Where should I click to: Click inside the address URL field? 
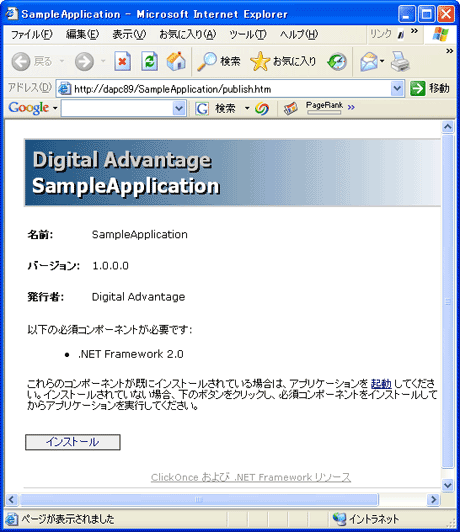[231, 89]
